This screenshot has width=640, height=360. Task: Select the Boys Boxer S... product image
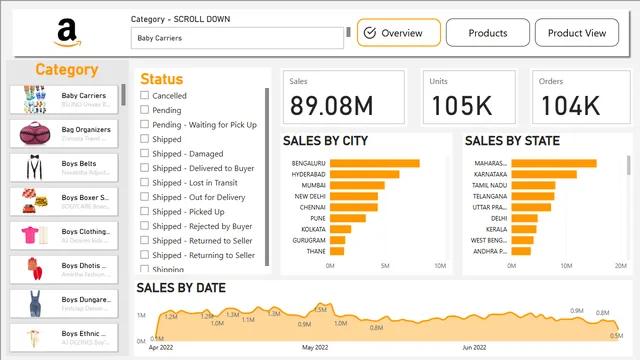pyautogui.click(x=35, y=201)
